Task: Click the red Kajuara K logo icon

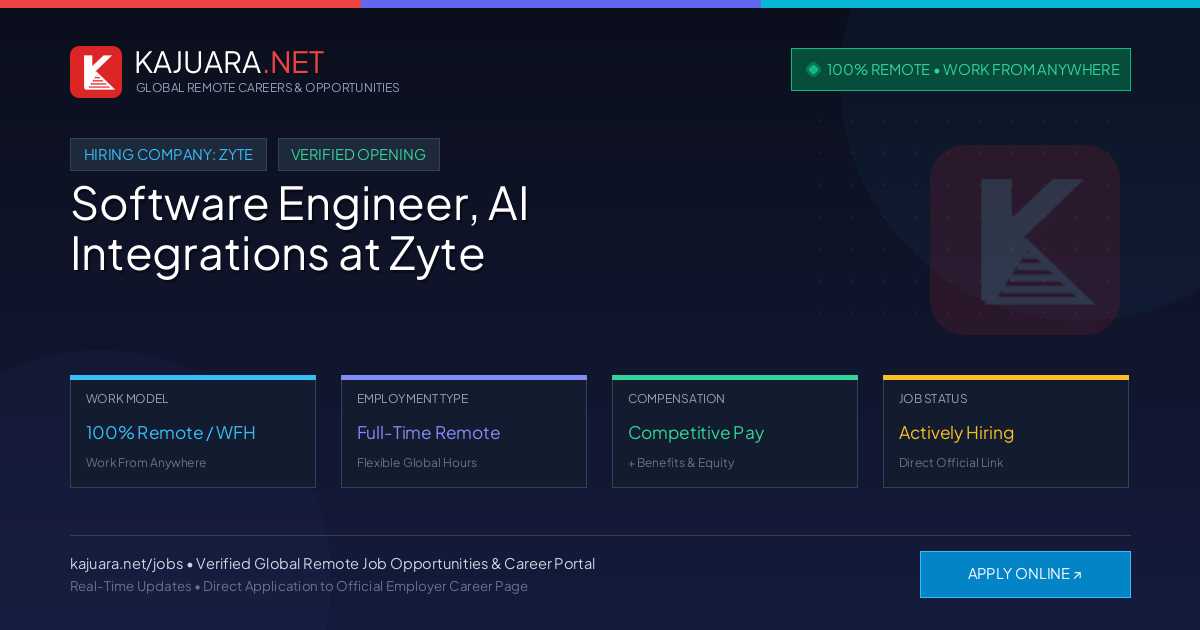Action: coord(96,72)
